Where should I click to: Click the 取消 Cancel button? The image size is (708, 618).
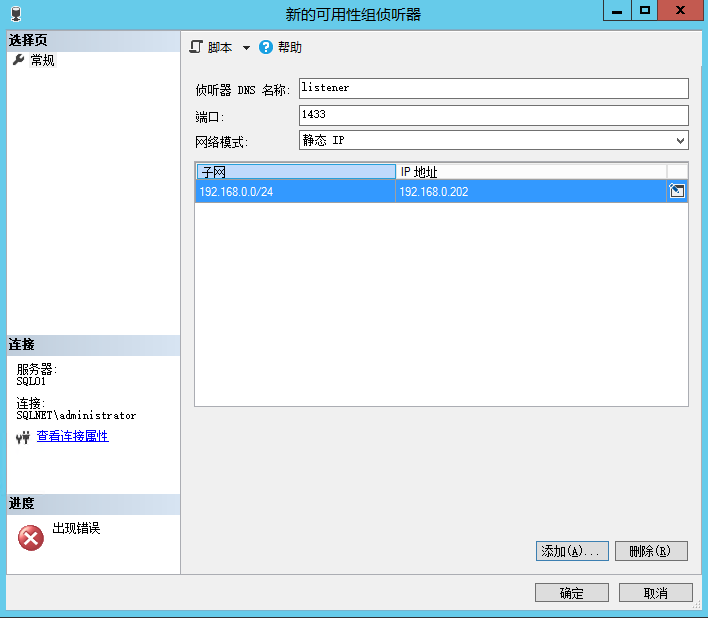click(656, 593)
